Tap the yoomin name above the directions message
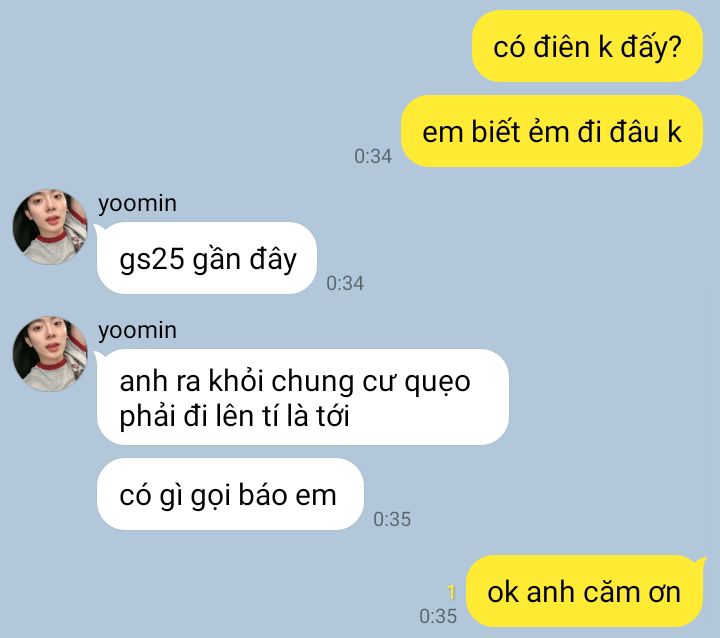 click(137, 330)
